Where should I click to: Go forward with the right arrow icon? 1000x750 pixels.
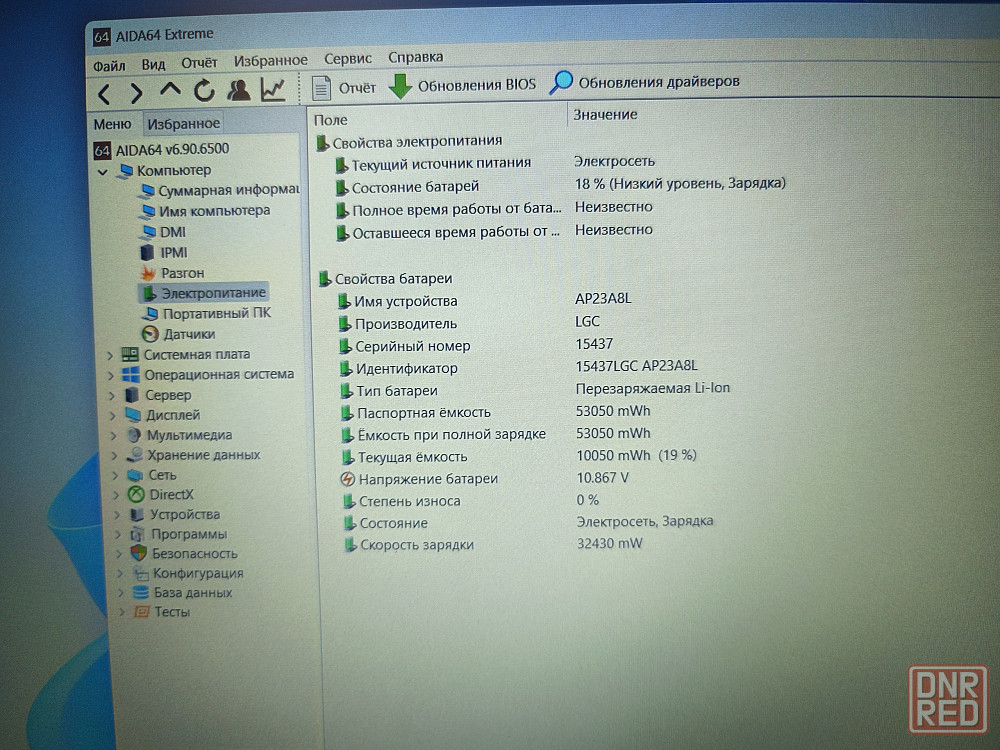[x=136, y=94]
